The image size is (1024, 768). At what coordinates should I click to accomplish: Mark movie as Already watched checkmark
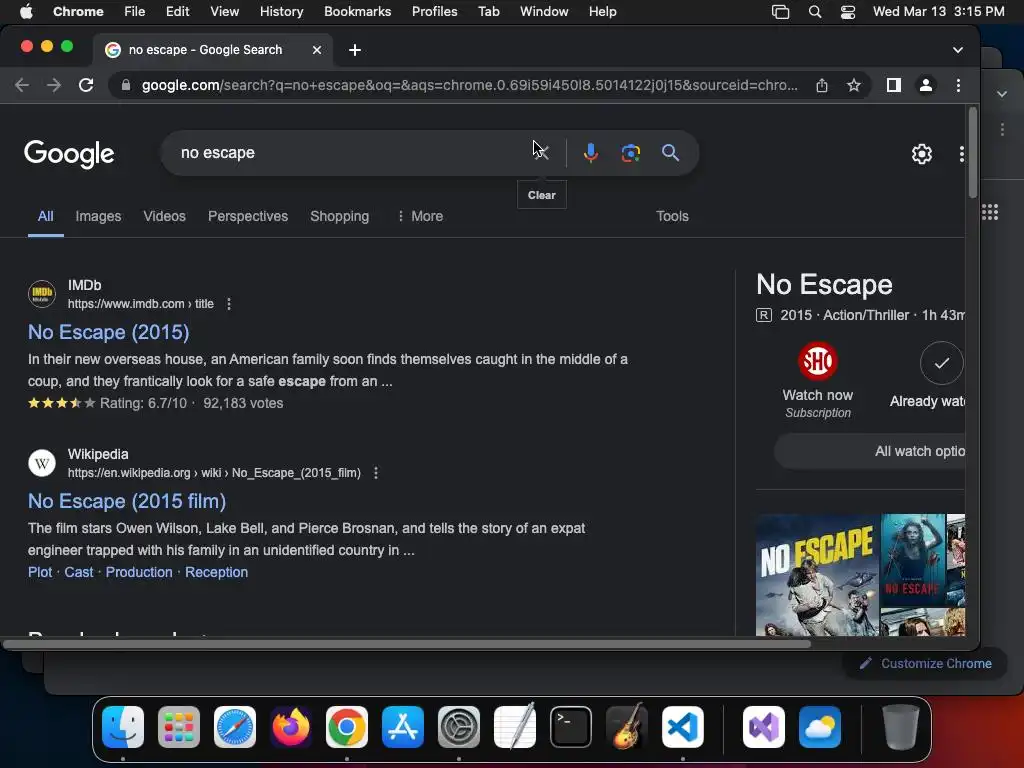941,363
